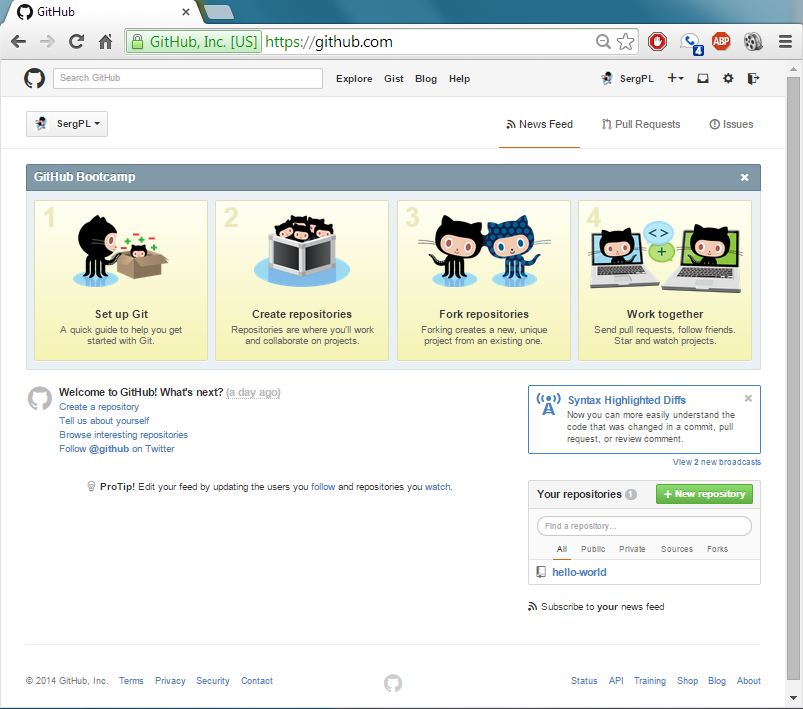The height and width of the screenshot is (709, 803).
Task: Click the zoom magnifier icon in address bar
Action: coord(603,41)
